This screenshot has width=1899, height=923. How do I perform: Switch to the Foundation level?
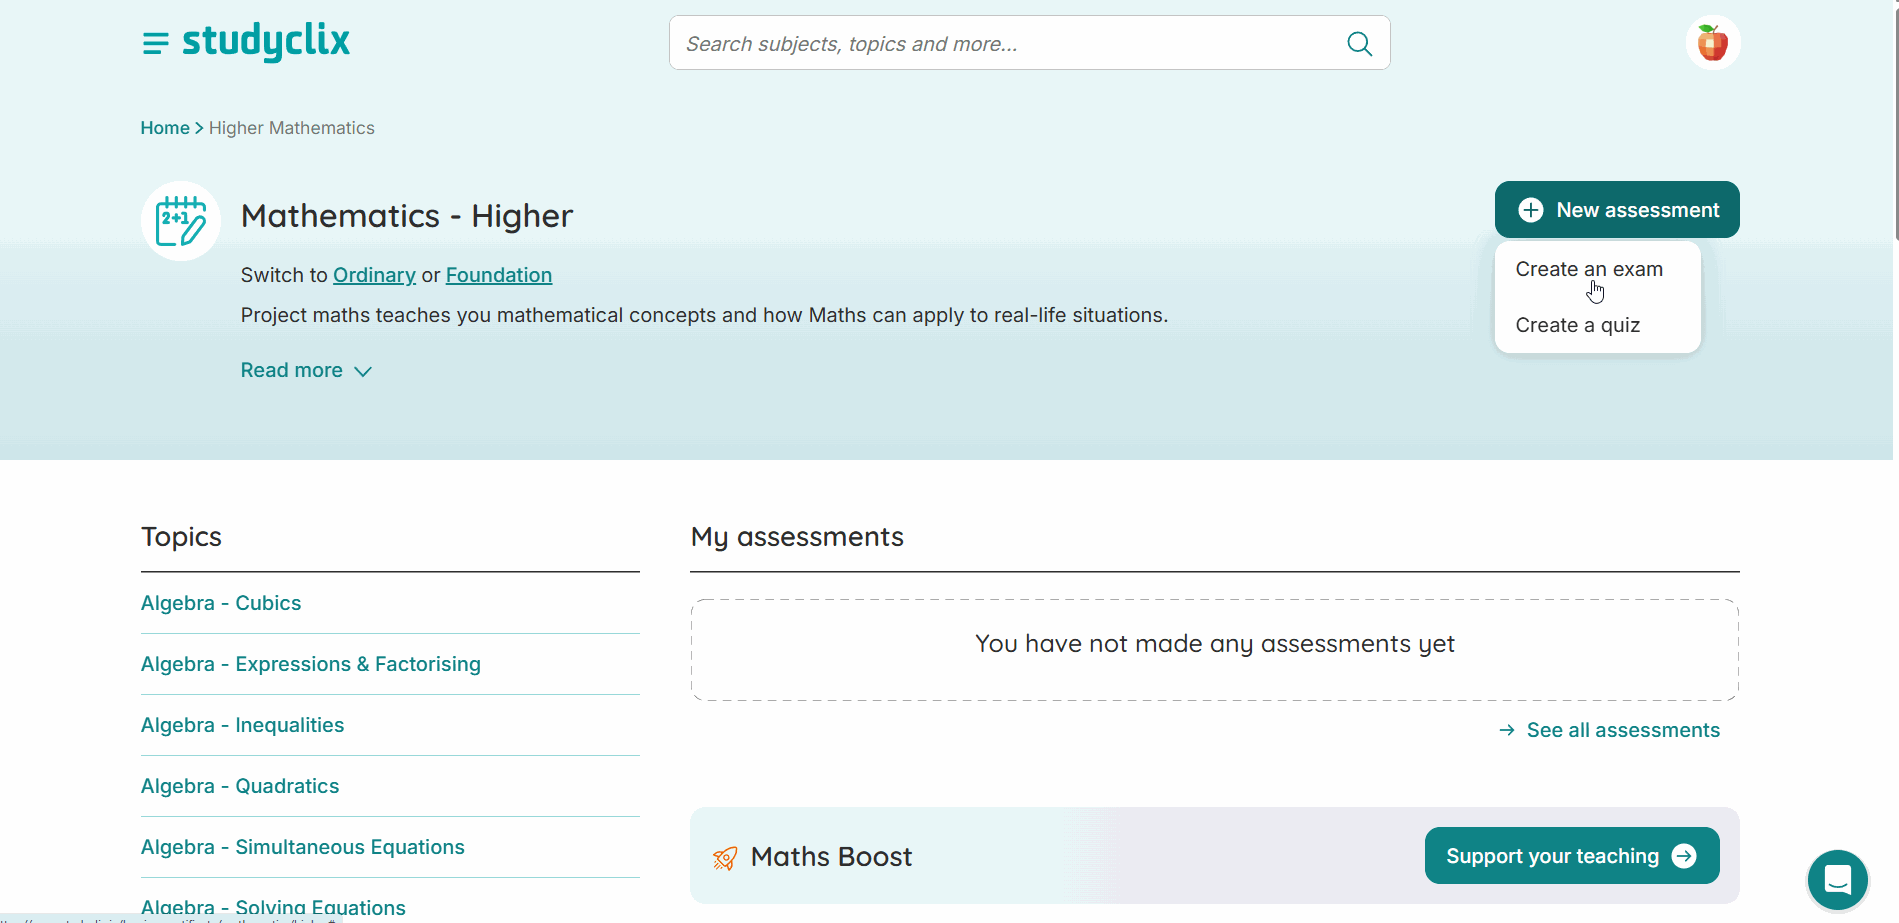click(x=498, y=275)
